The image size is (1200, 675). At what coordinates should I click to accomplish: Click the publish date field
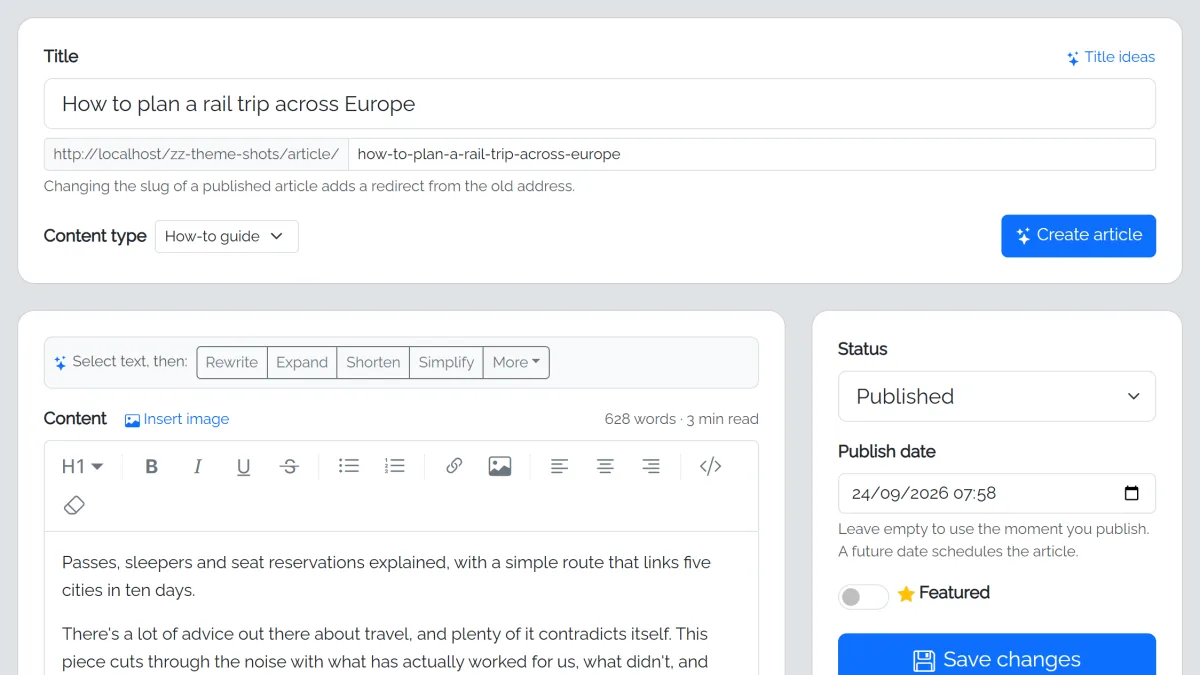pos(997,493)
